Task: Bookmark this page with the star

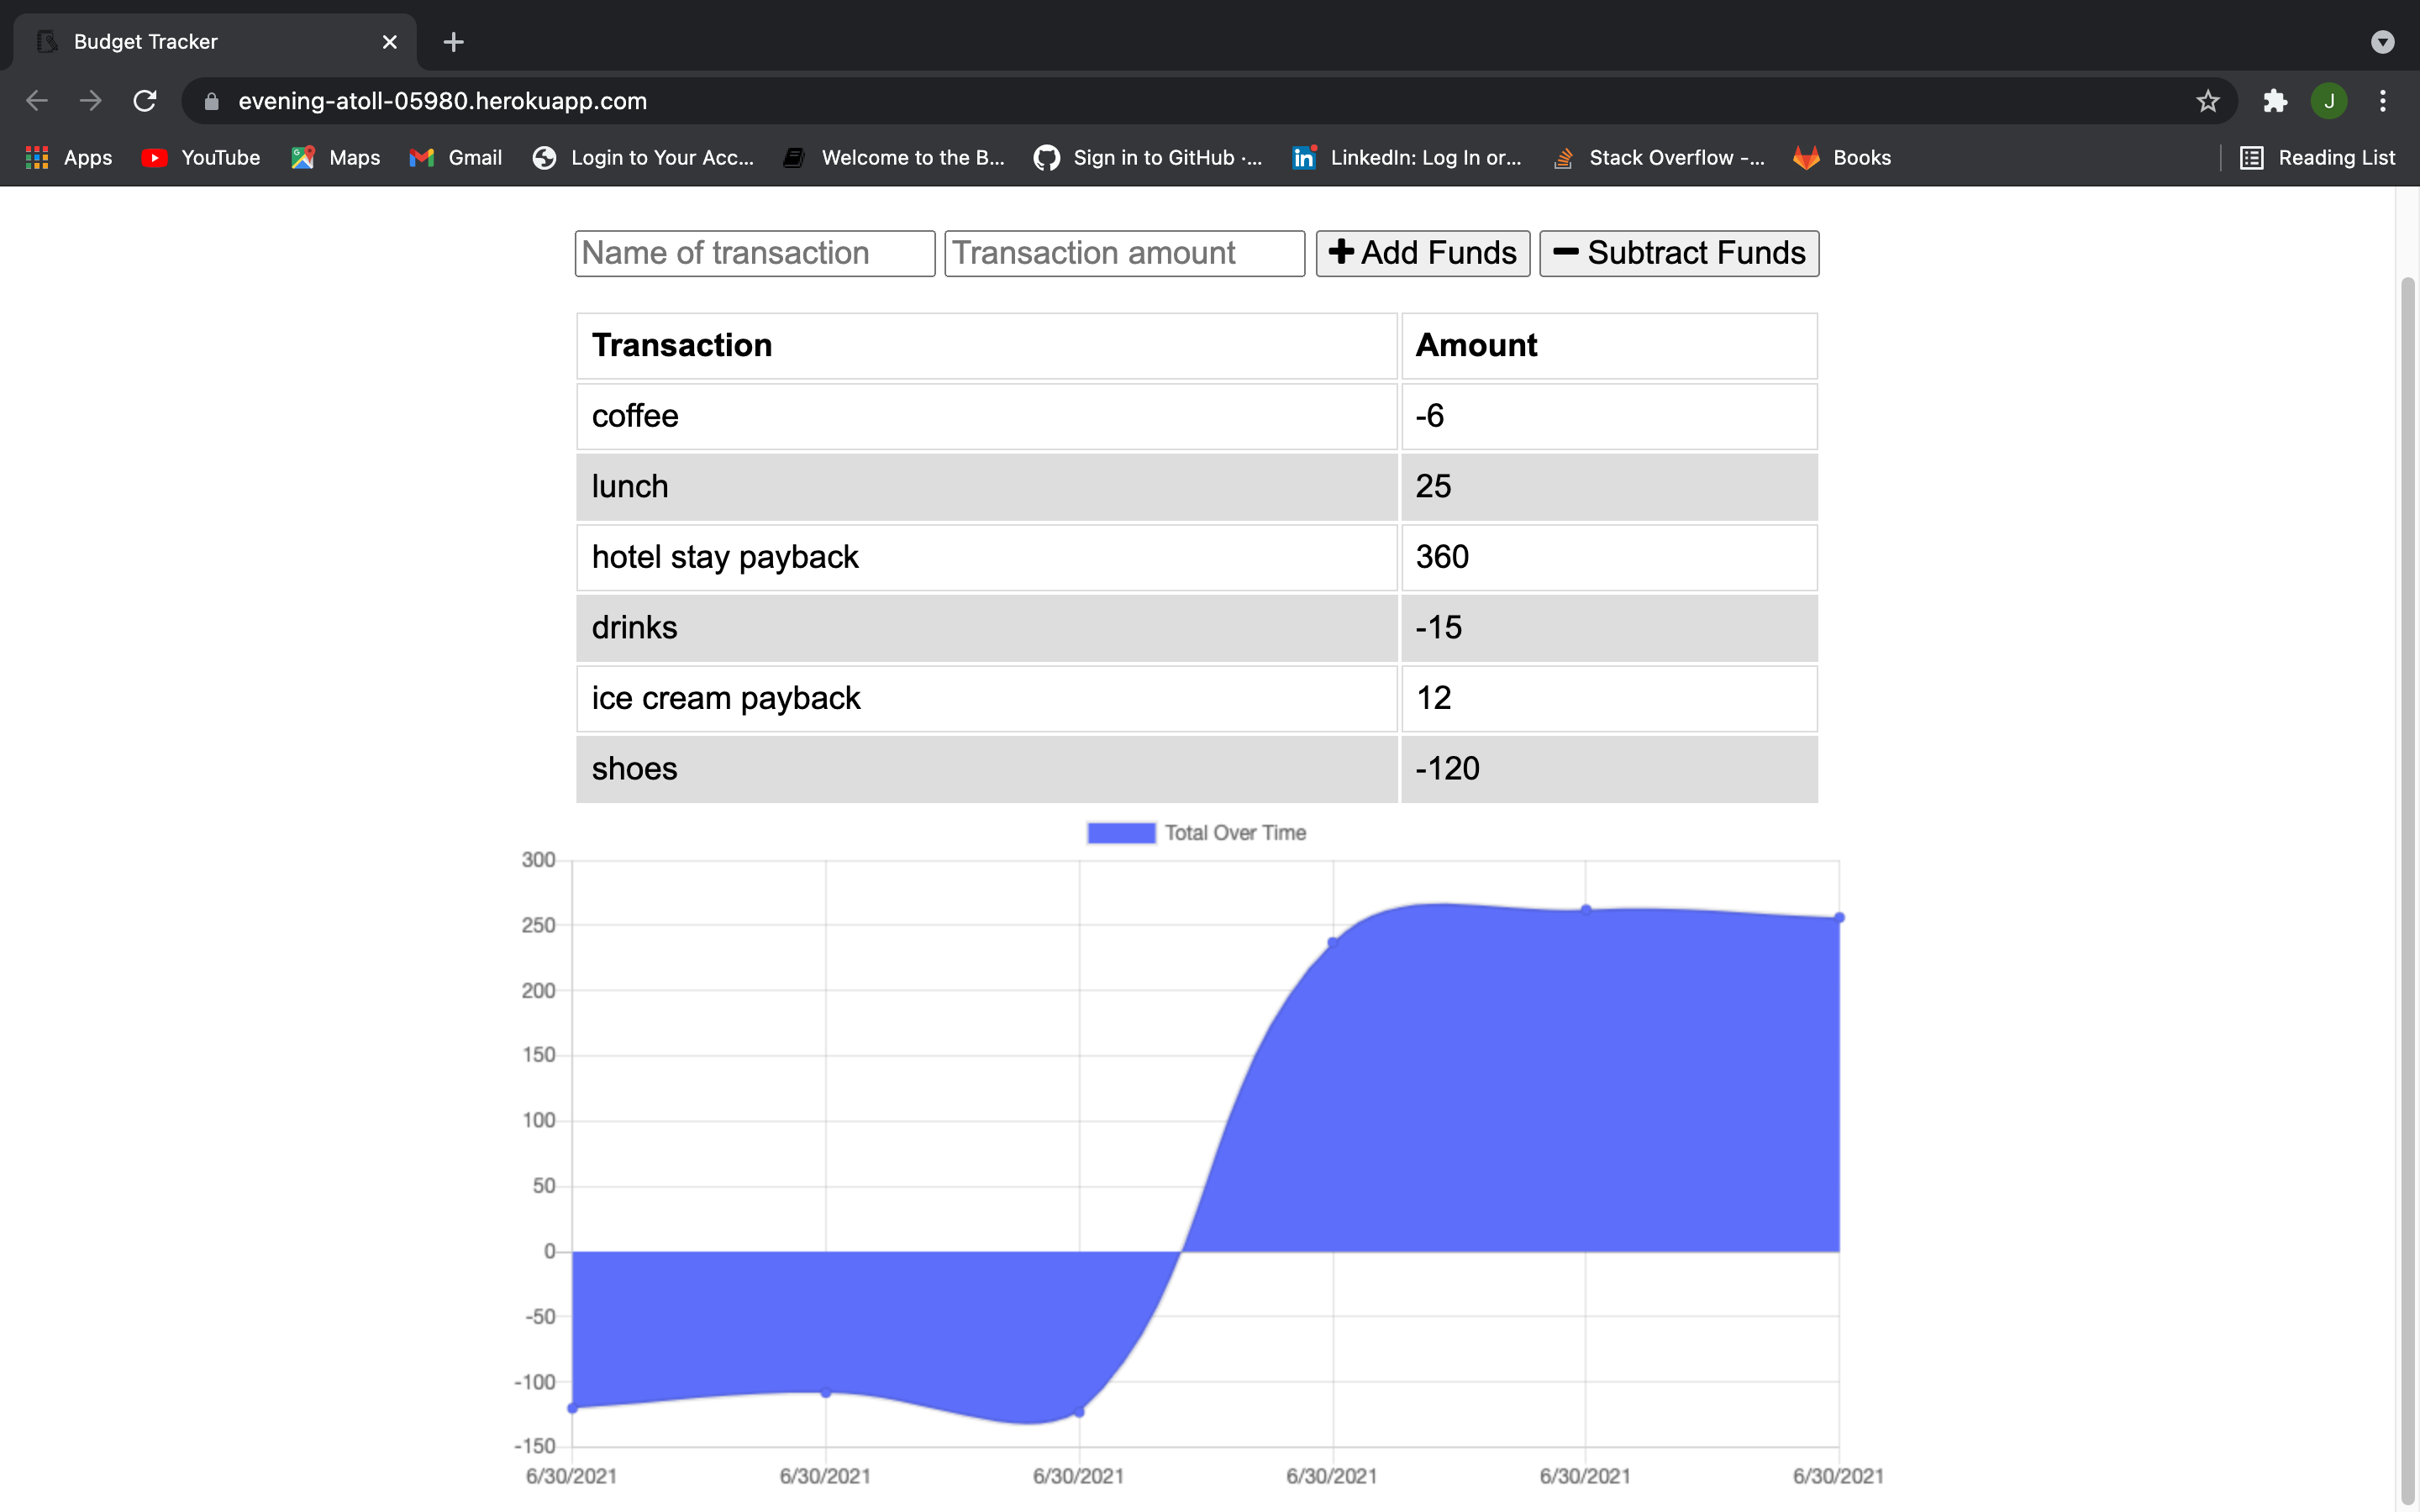Action: point(2207,101)
